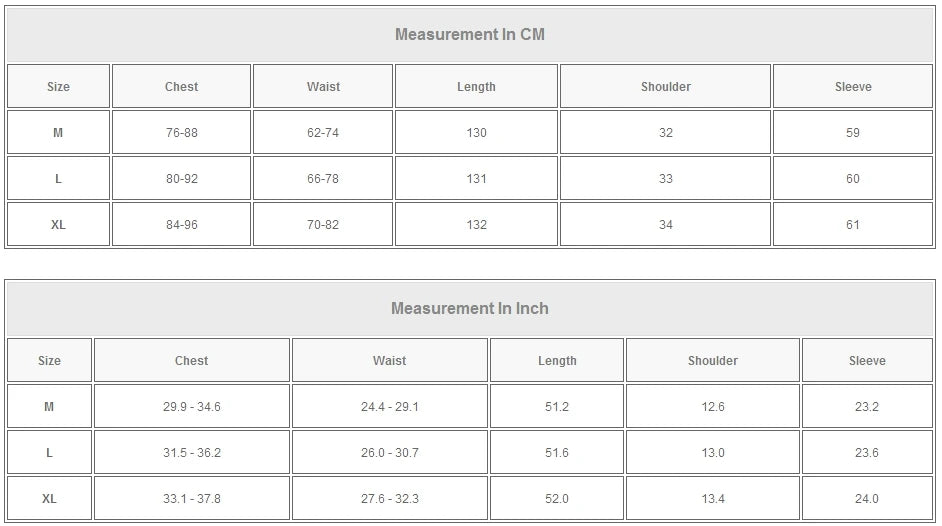The image size is (942, 526).
Task: Click the waist value 27.6 - 32.3
Action: (x=389, y=499)
